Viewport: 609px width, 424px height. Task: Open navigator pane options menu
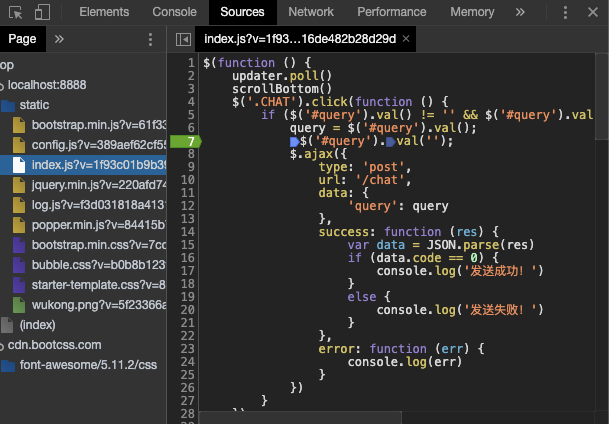pyautogui.click(x=150, y=39)
